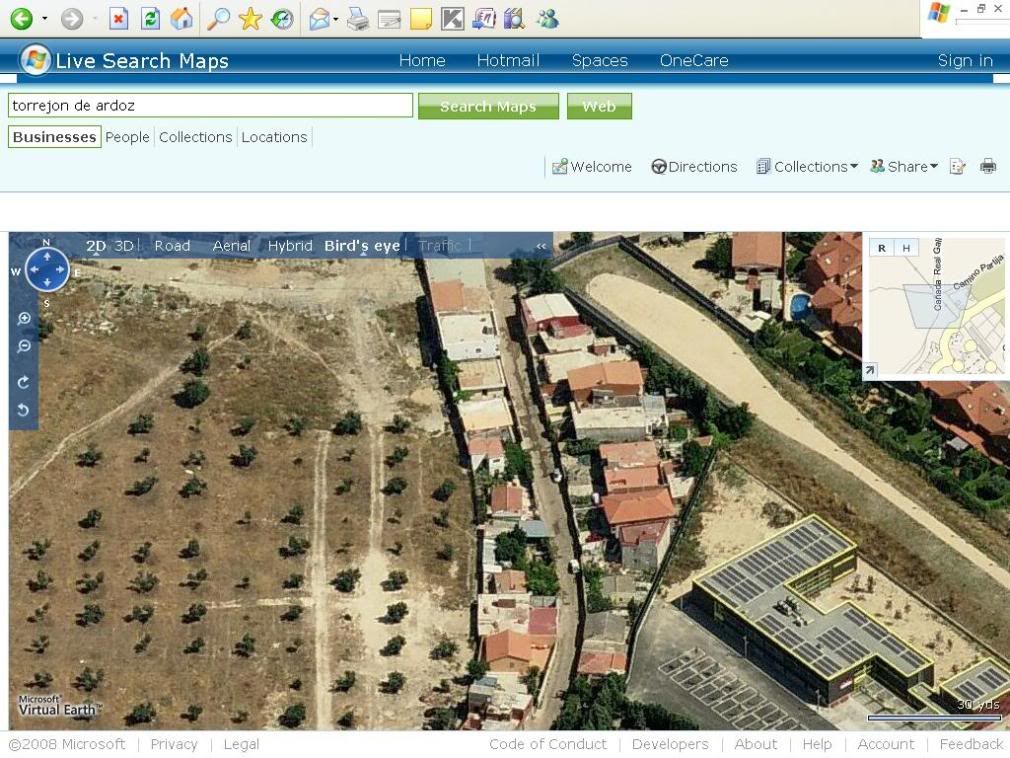The width and height of the screenshot is (1010, 758).
Task: Switch to the People search tab
Action: coord(127,137)
